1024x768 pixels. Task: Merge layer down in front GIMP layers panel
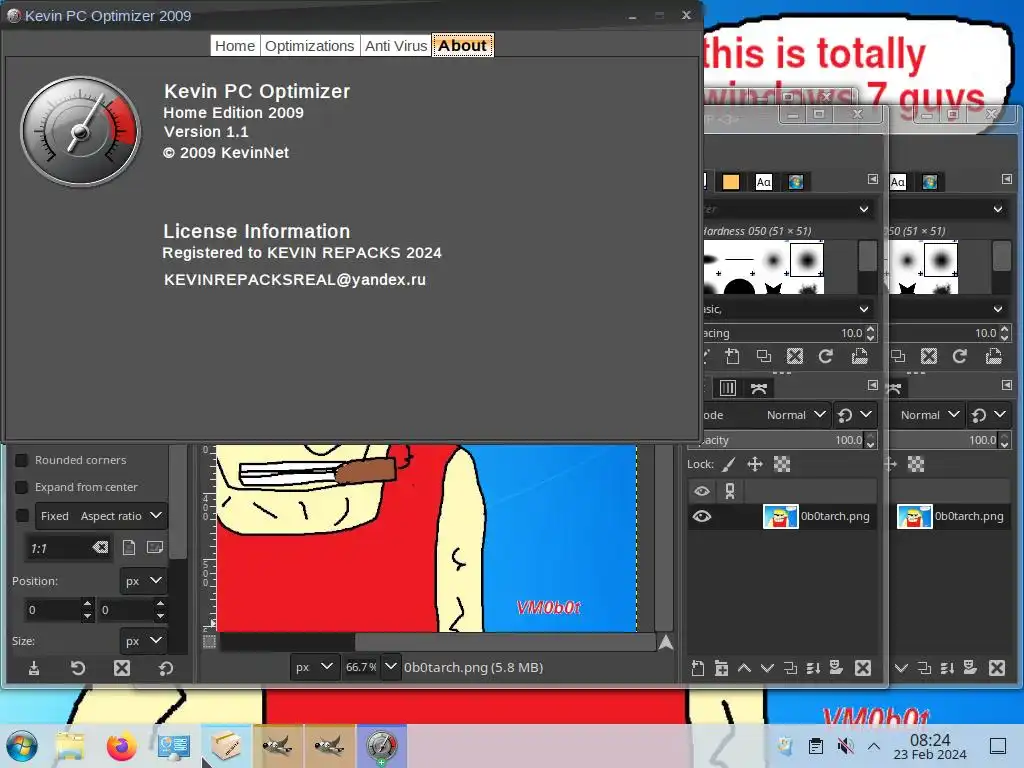click(813, 668)
